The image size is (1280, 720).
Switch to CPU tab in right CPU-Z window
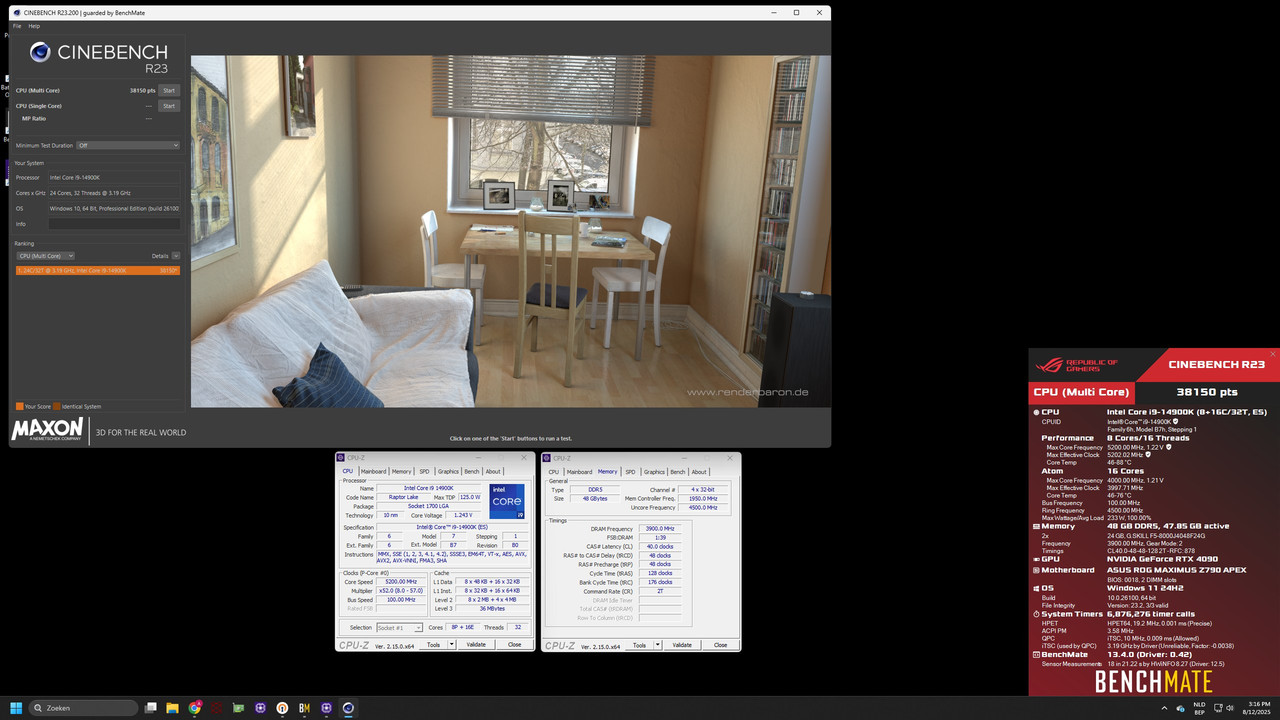coord(554,472)
